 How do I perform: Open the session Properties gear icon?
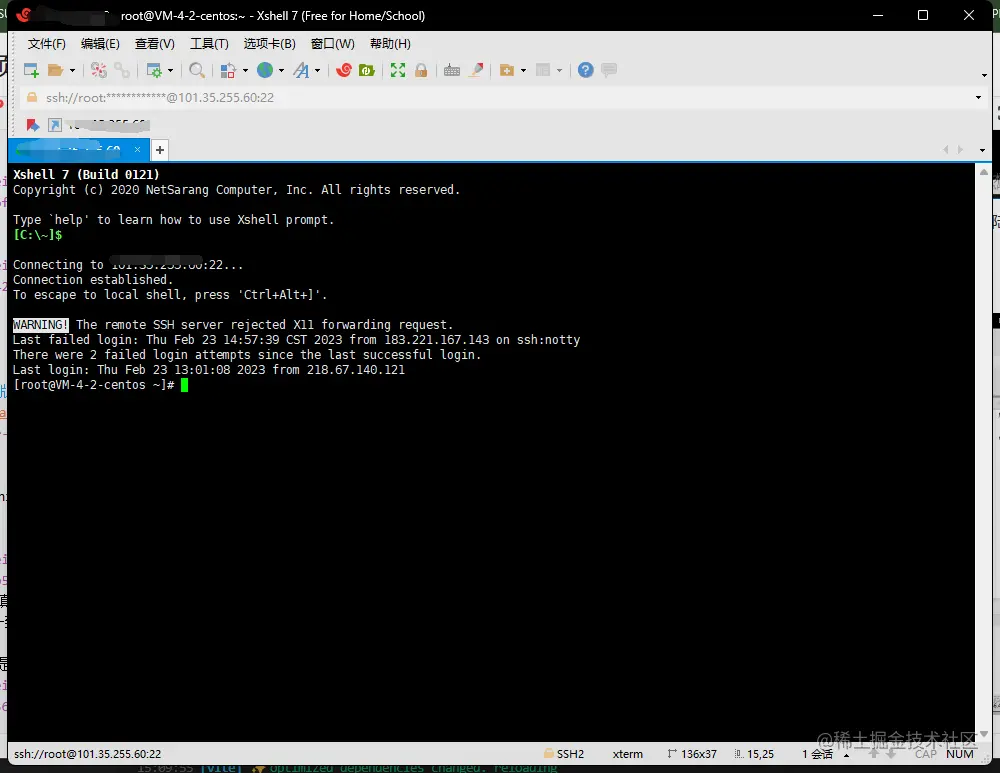(154, 70)
